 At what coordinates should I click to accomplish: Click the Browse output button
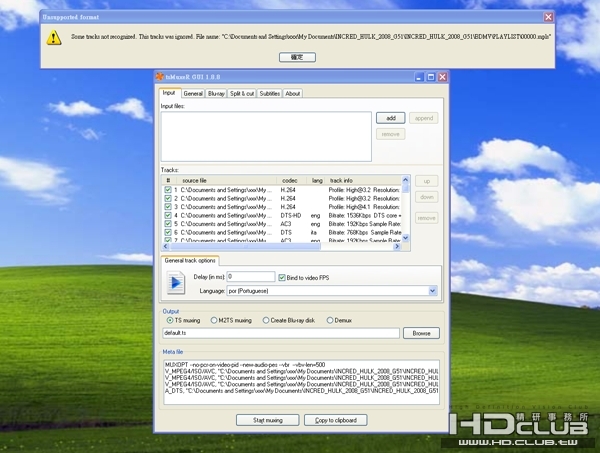click(x=421, y=333)
